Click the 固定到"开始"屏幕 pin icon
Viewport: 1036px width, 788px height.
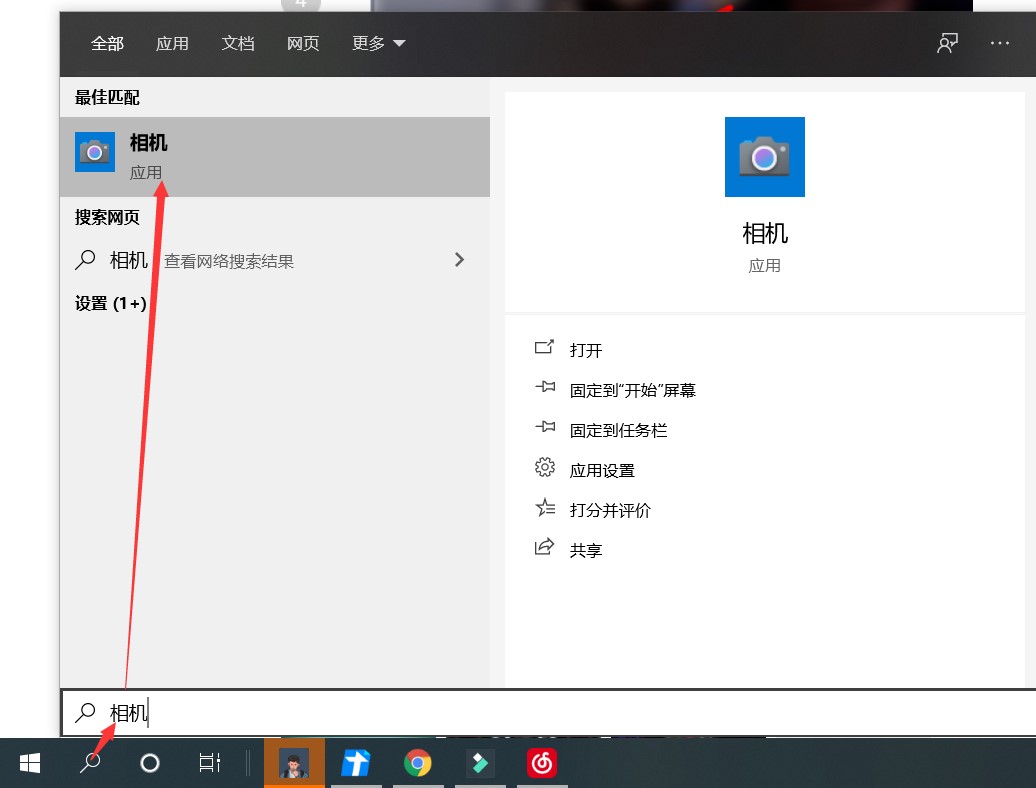coord(545,389)
